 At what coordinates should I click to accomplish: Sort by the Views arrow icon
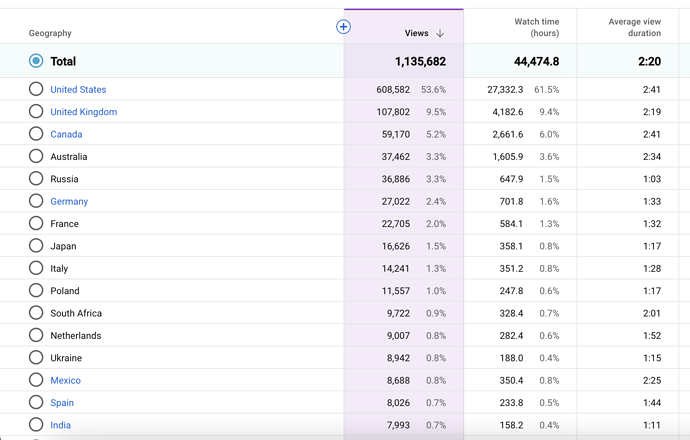tap(440, 33)
